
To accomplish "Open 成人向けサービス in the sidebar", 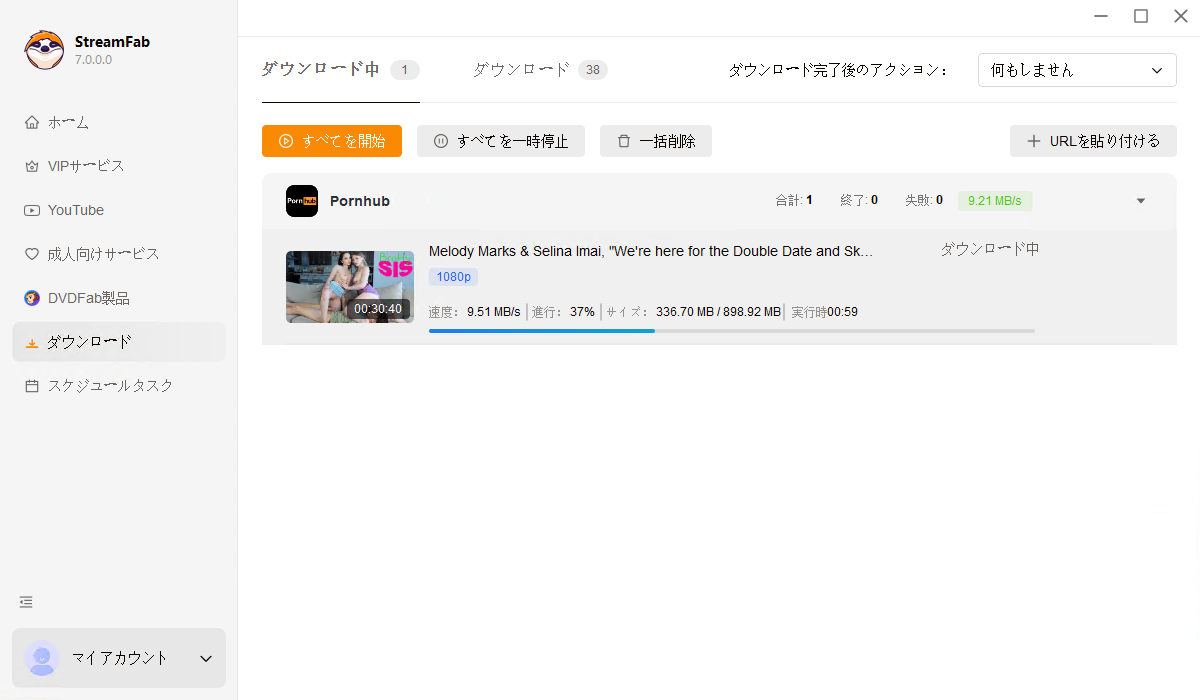I will pyautogui.click(x=103, y=254).
